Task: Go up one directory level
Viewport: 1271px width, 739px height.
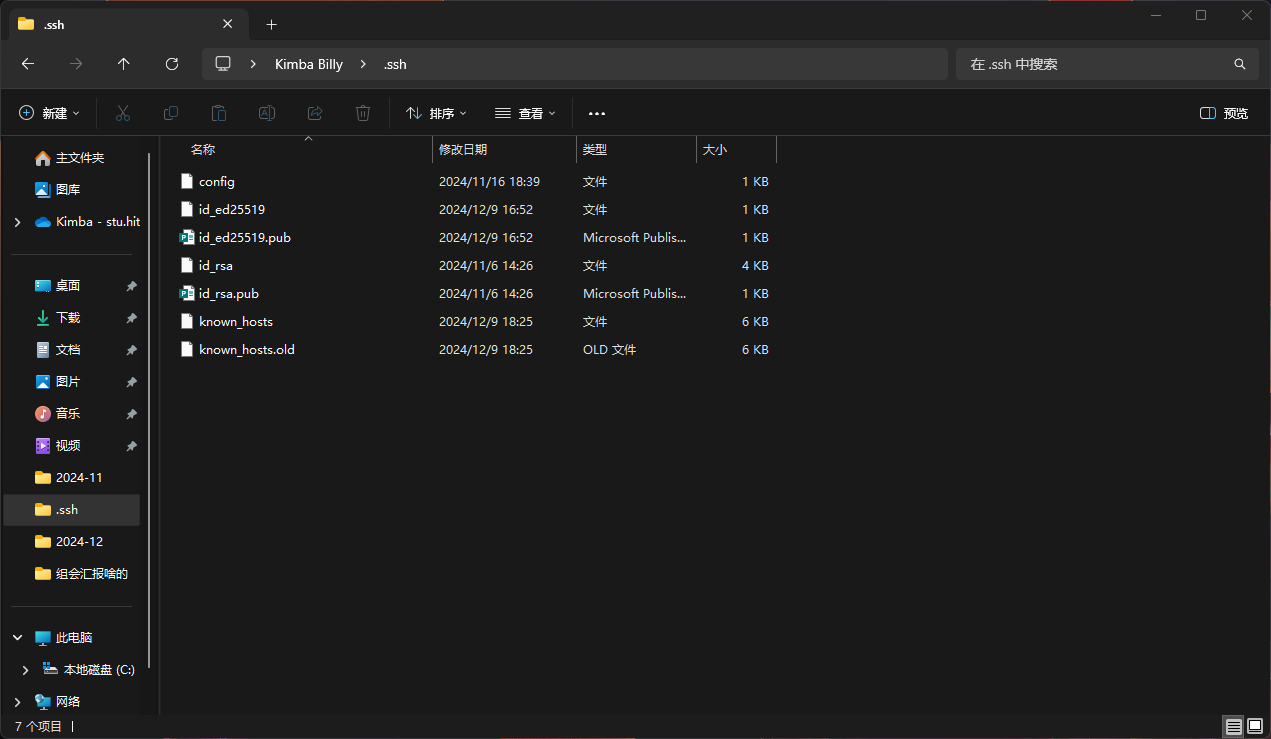Action: (124, 64)
